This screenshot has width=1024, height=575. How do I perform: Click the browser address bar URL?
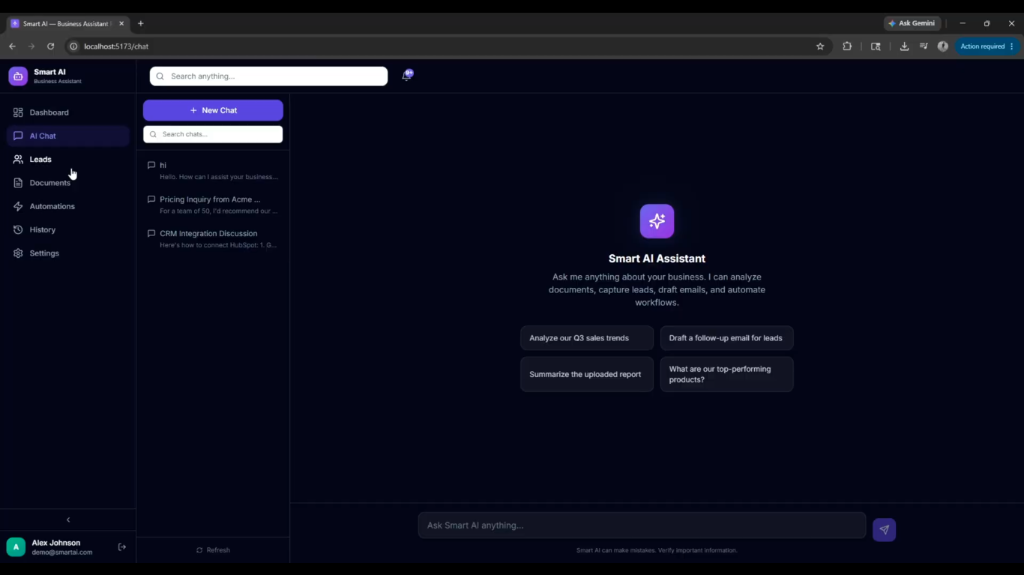[x=116, y=46]
